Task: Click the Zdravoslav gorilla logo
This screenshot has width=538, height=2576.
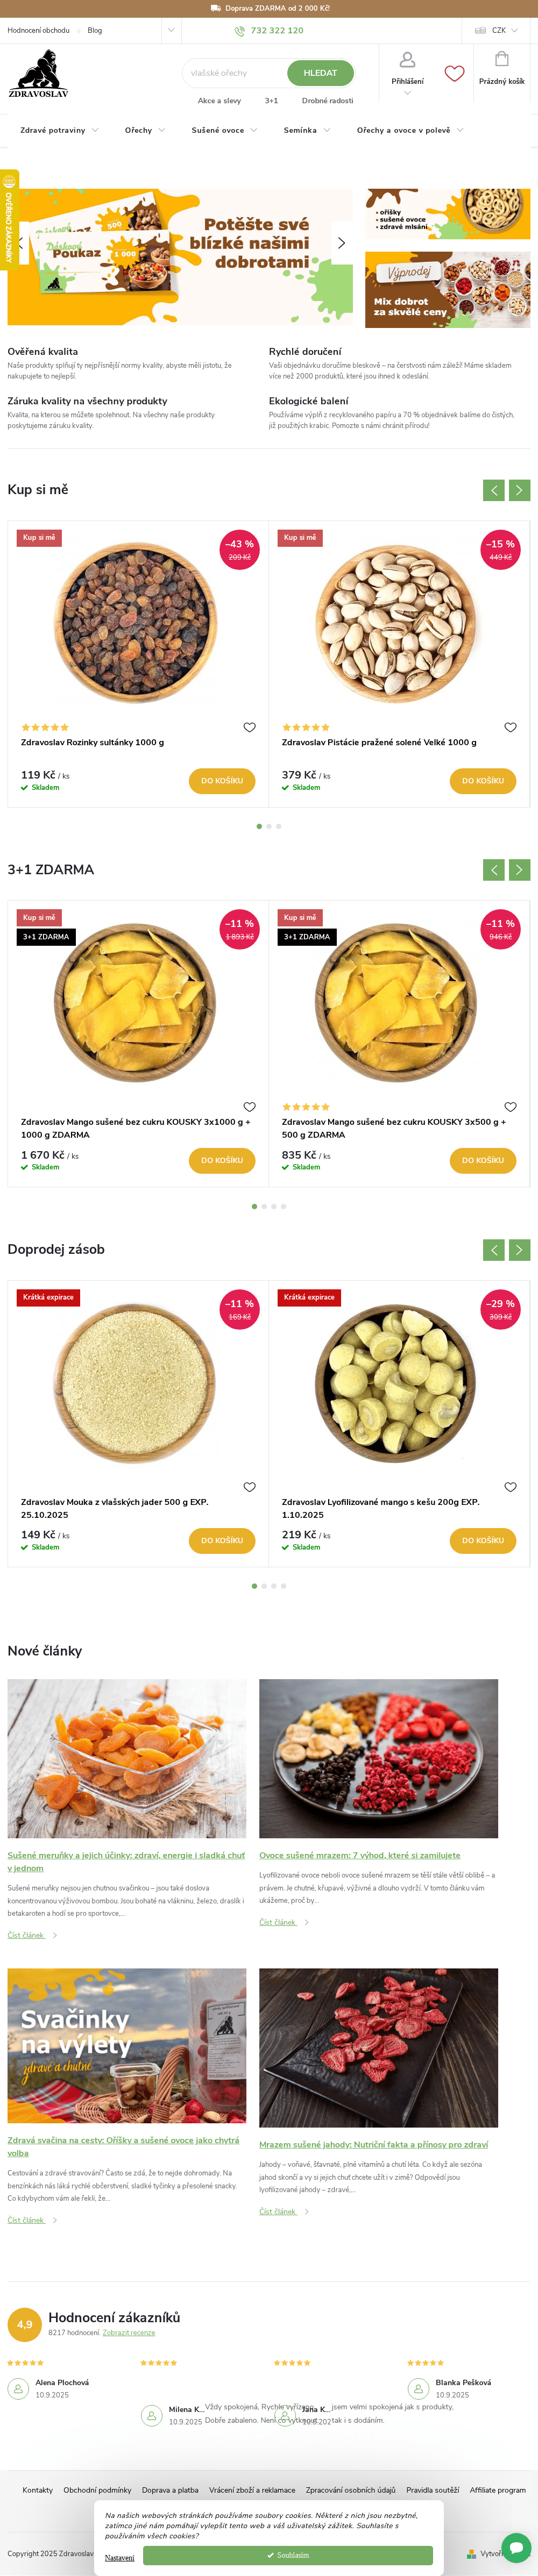Action: (x=38, y=74)
